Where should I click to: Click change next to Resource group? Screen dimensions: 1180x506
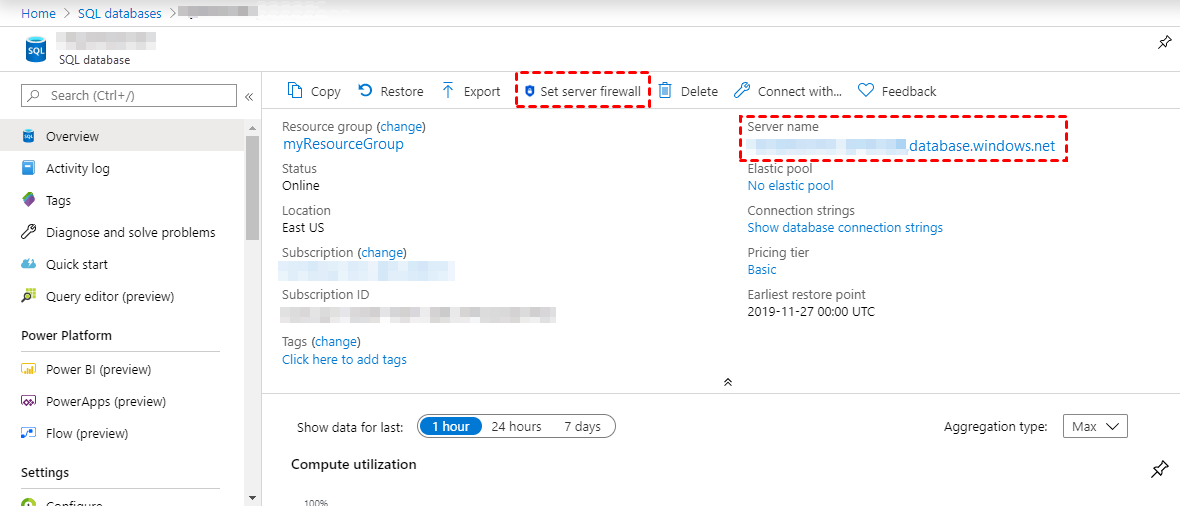coord(401,126)
